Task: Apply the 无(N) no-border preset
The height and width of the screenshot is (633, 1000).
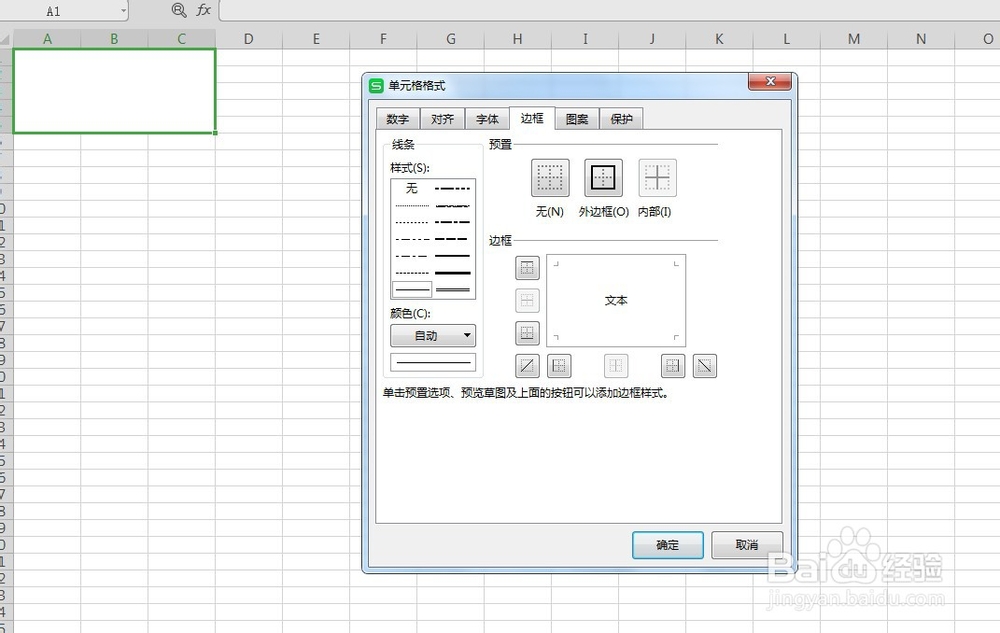Action: coord(550,178)
